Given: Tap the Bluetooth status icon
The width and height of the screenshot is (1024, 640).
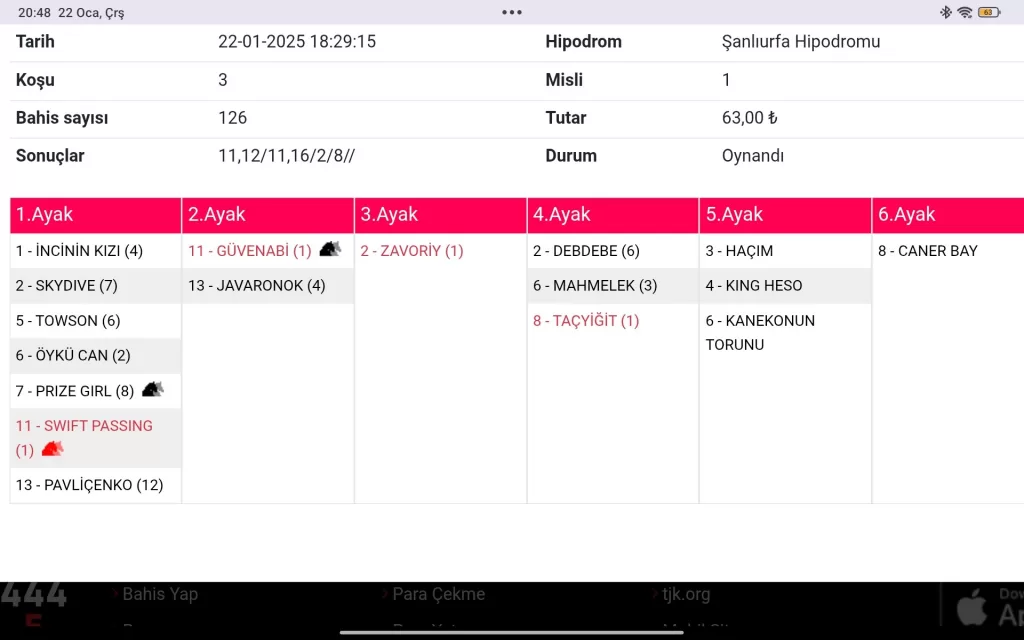Looking at the screenshot, I should 945,13.
